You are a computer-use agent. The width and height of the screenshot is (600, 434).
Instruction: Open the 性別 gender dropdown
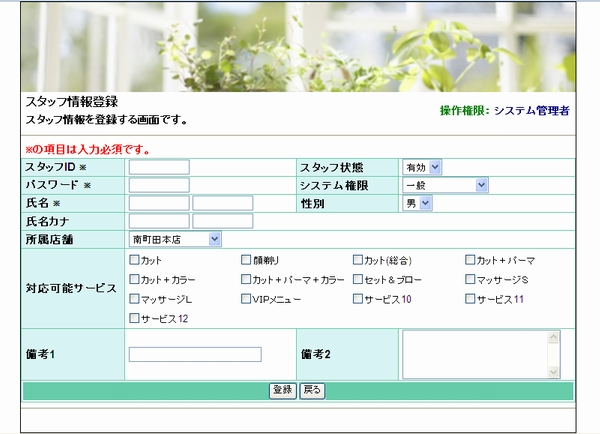click(417, 203)
